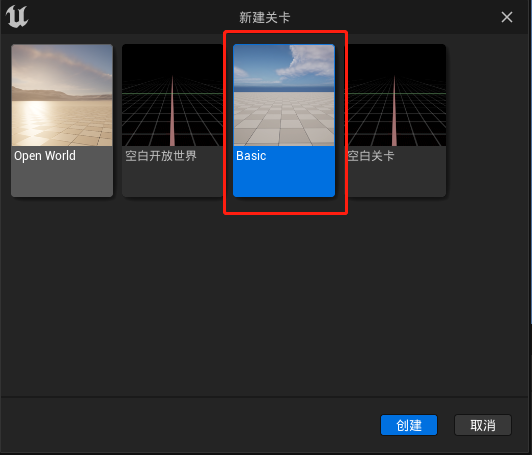The height and width of the screenshot is (455, 532).
Task: Click the 创建 button to create level
Action: [409, 425]
